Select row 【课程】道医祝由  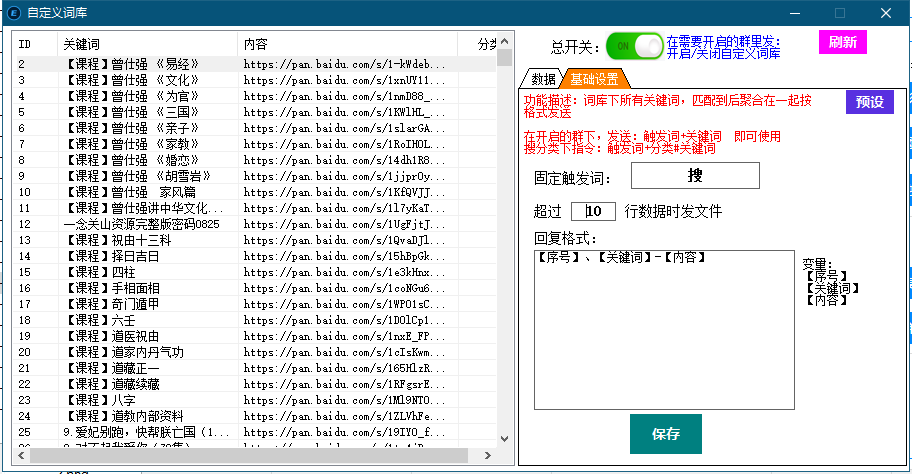point(255,336)
